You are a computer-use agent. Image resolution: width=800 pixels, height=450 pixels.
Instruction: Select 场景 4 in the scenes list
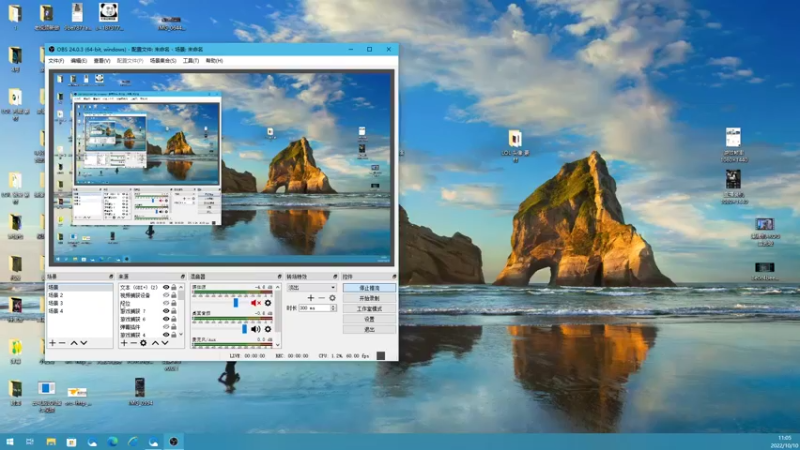point(56,311)
